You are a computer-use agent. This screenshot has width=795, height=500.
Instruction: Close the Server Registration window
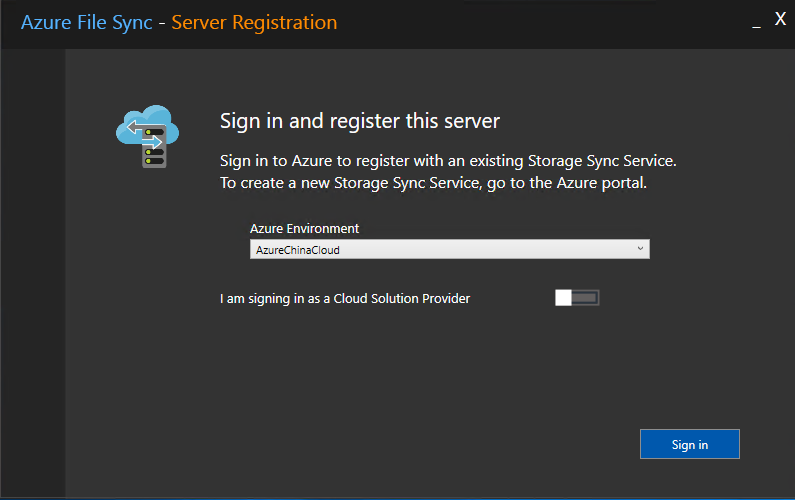781,19
